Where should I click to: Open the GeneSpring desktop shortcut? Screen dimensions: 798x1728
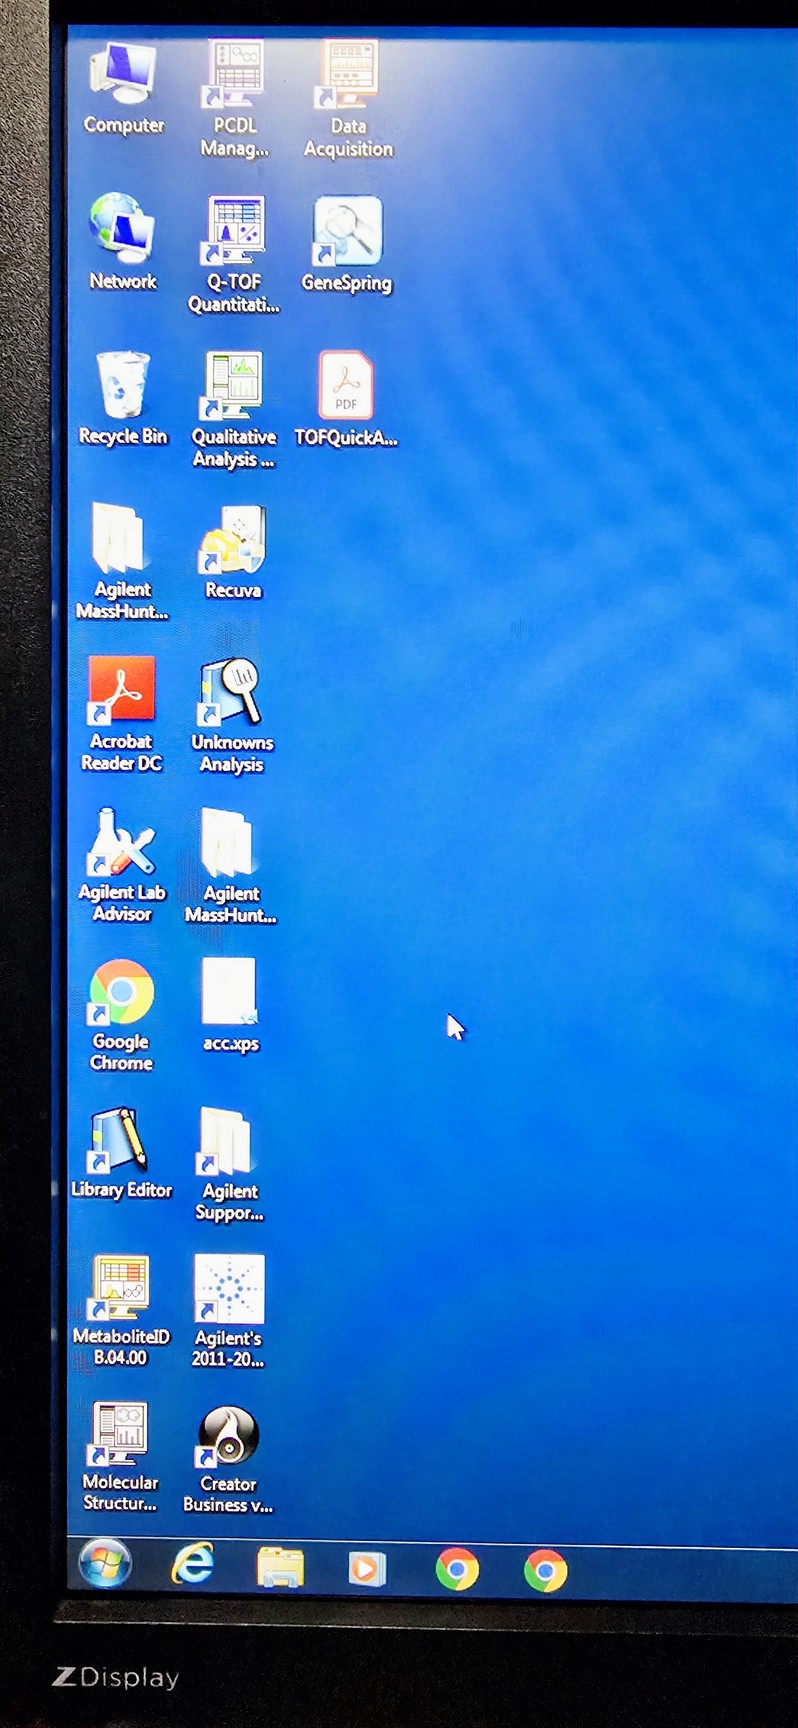[347, 231]
